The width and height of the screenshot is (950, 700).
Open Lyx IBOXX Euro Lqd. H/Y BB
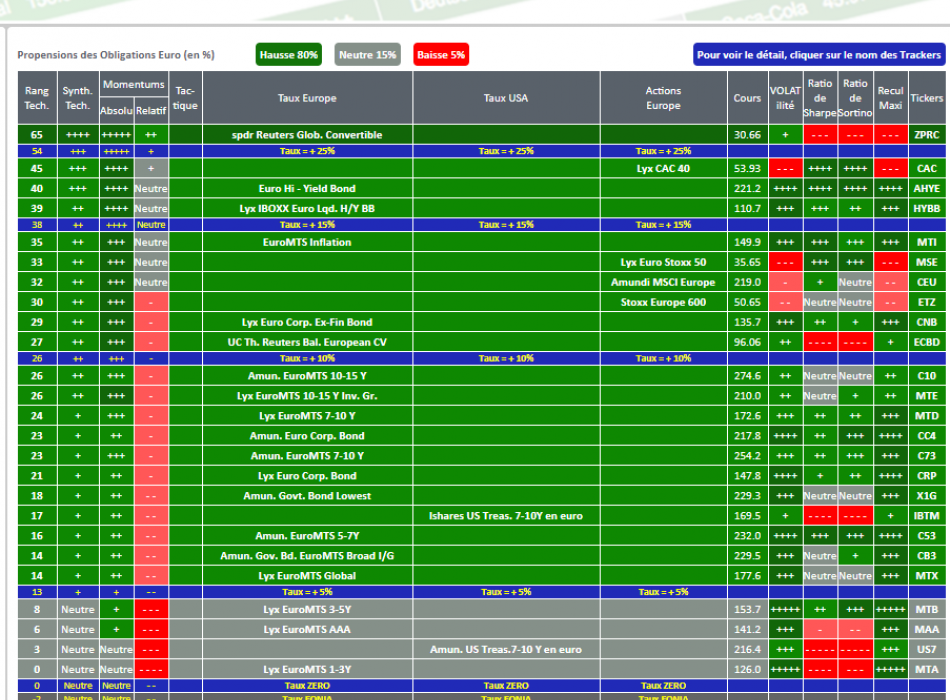point(307,208)
